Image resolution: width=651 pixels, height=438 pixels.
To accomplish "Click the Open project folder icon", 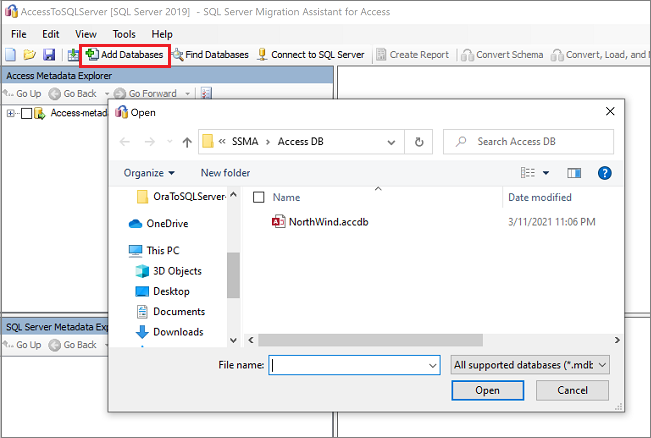I will point(30,54).
